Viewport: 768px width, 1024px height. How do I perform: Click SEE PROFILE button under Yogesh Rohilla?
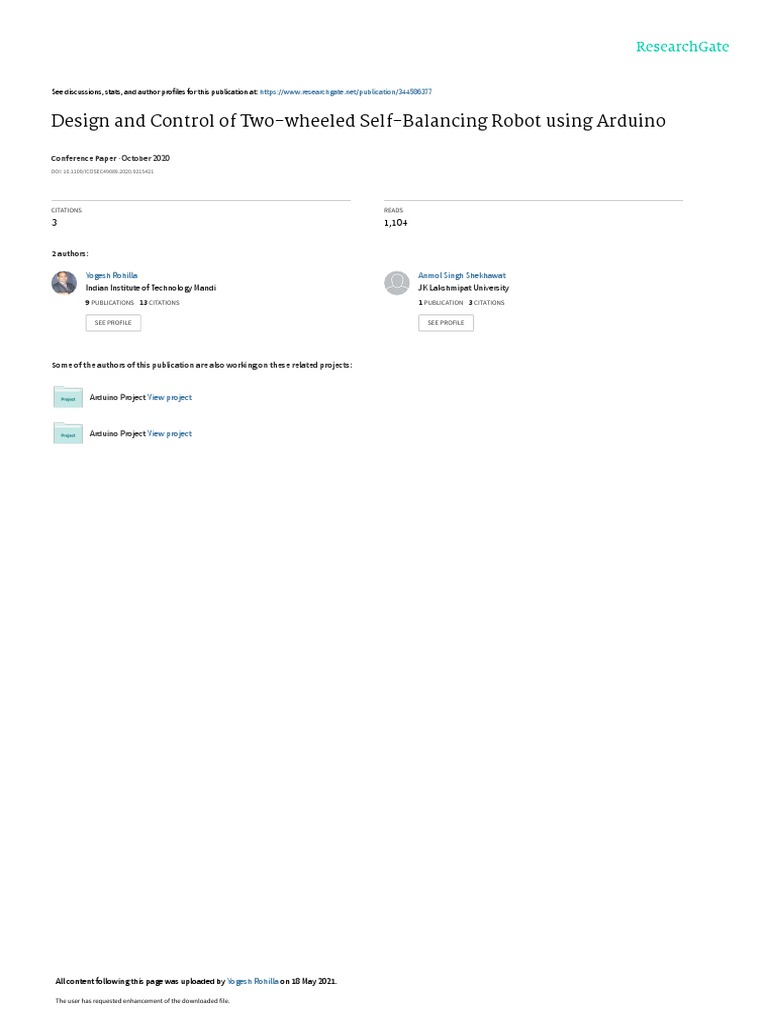(113, 323)
